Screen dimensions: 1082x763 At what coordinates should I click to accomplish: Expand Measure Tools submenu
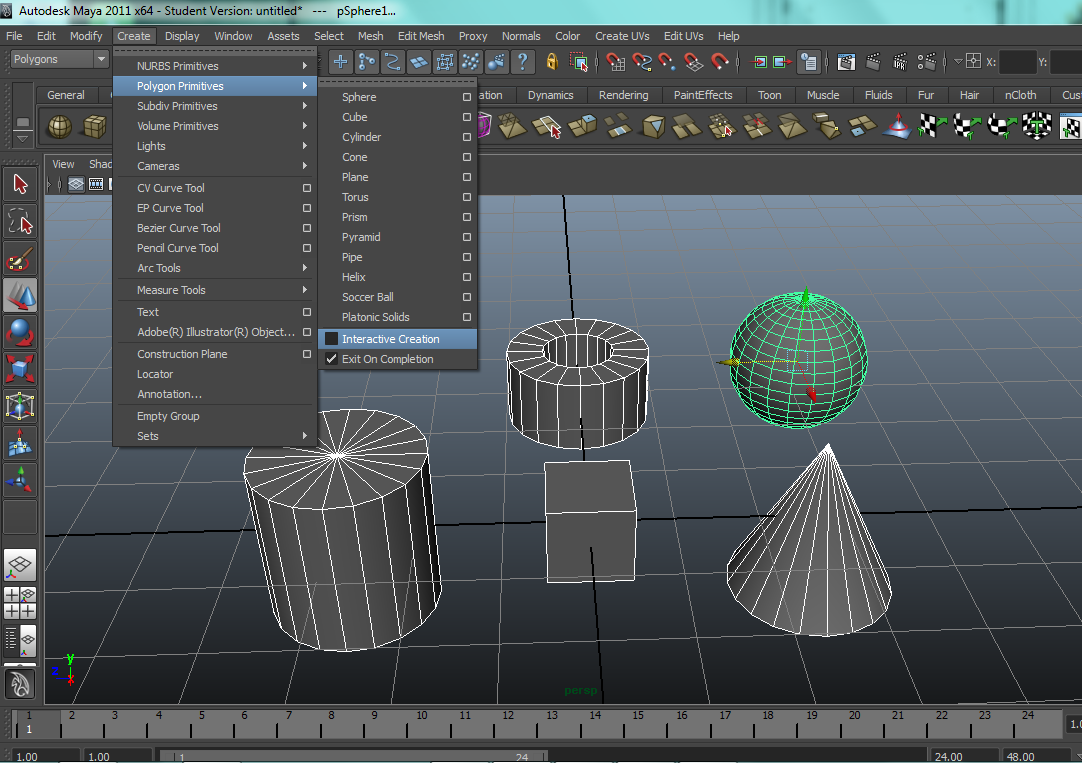tap(215, 290)
